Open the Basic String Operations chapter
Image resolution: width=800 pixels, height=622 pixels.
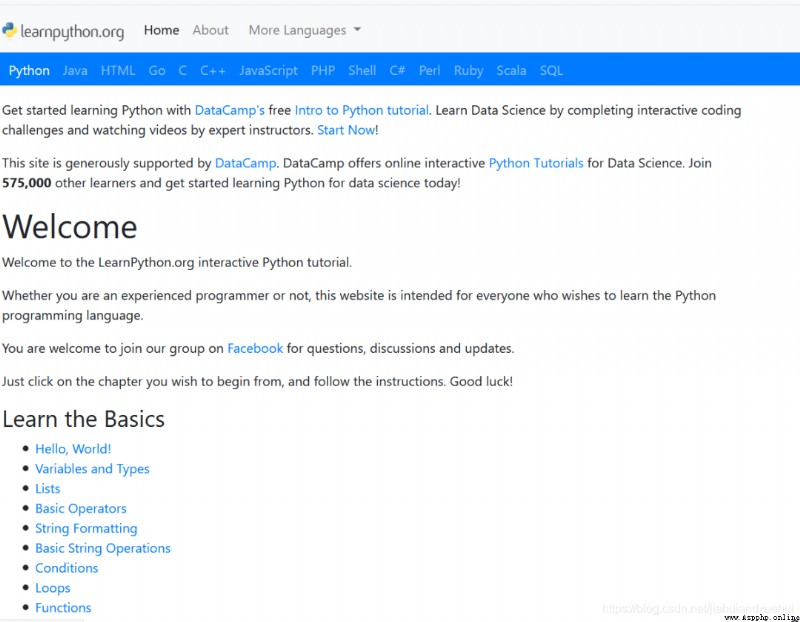(x=103, y=549)
